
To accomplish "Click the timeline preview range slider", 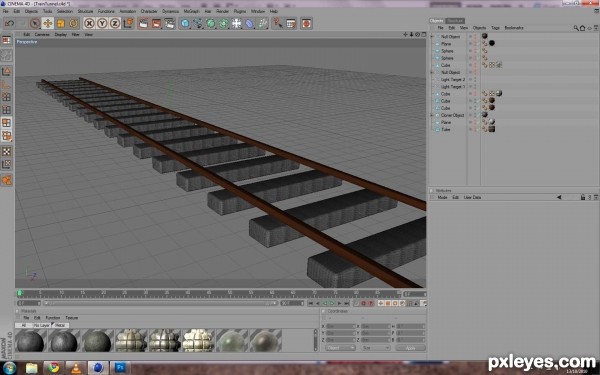I will [x=160, y=303].
